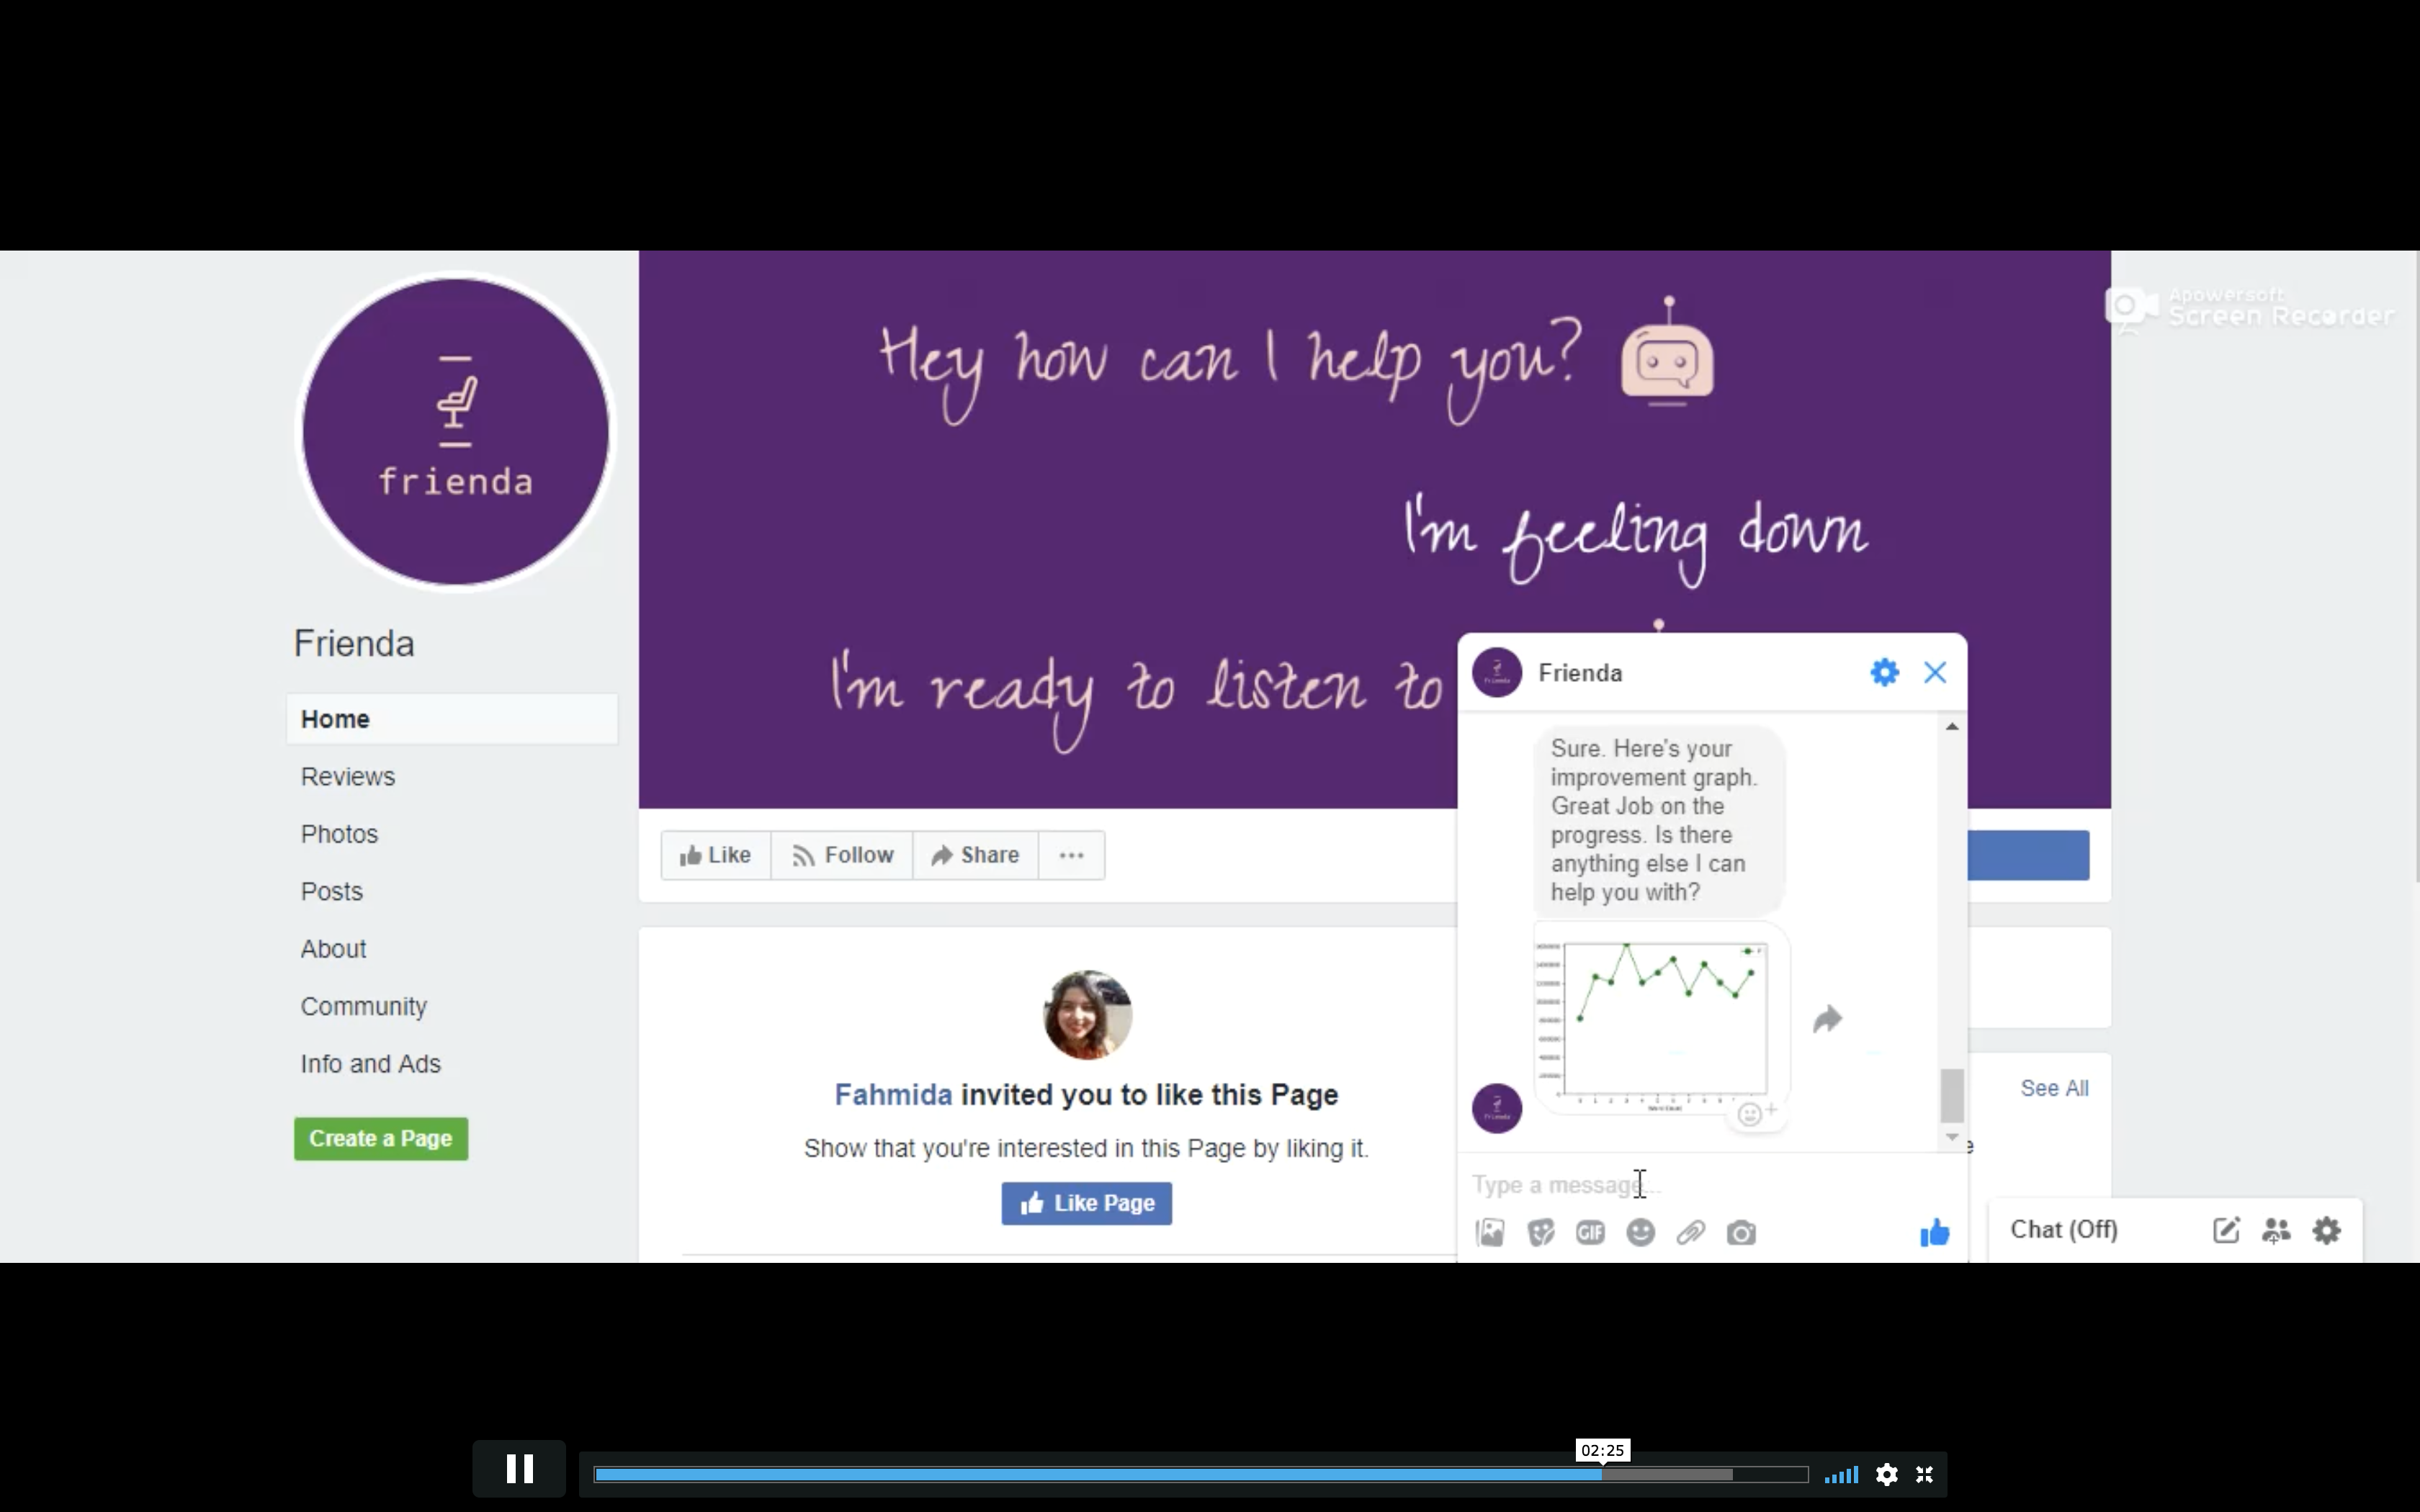2420x1512 pixels.
Task: Click the blue Like Page button
Action: tap(1086, 1203)
